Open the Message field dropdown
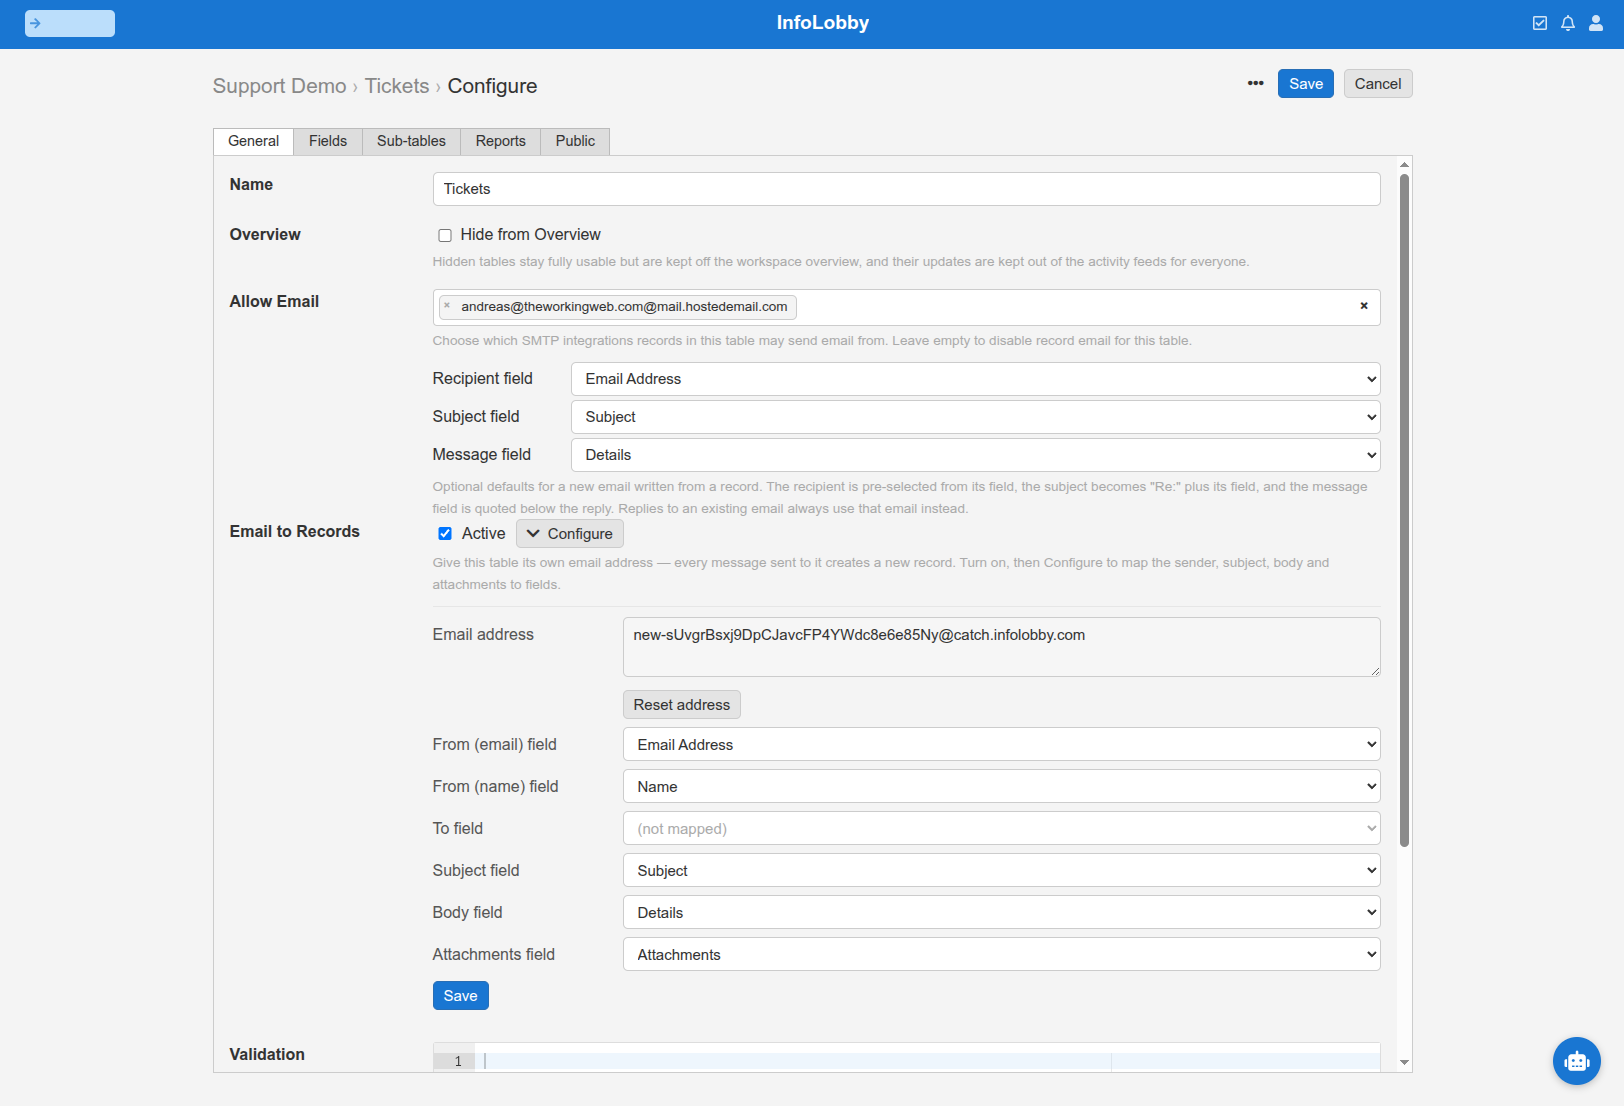This screenshot has height=1106, width=1624. pyautogui.click(x=976, y=455)
